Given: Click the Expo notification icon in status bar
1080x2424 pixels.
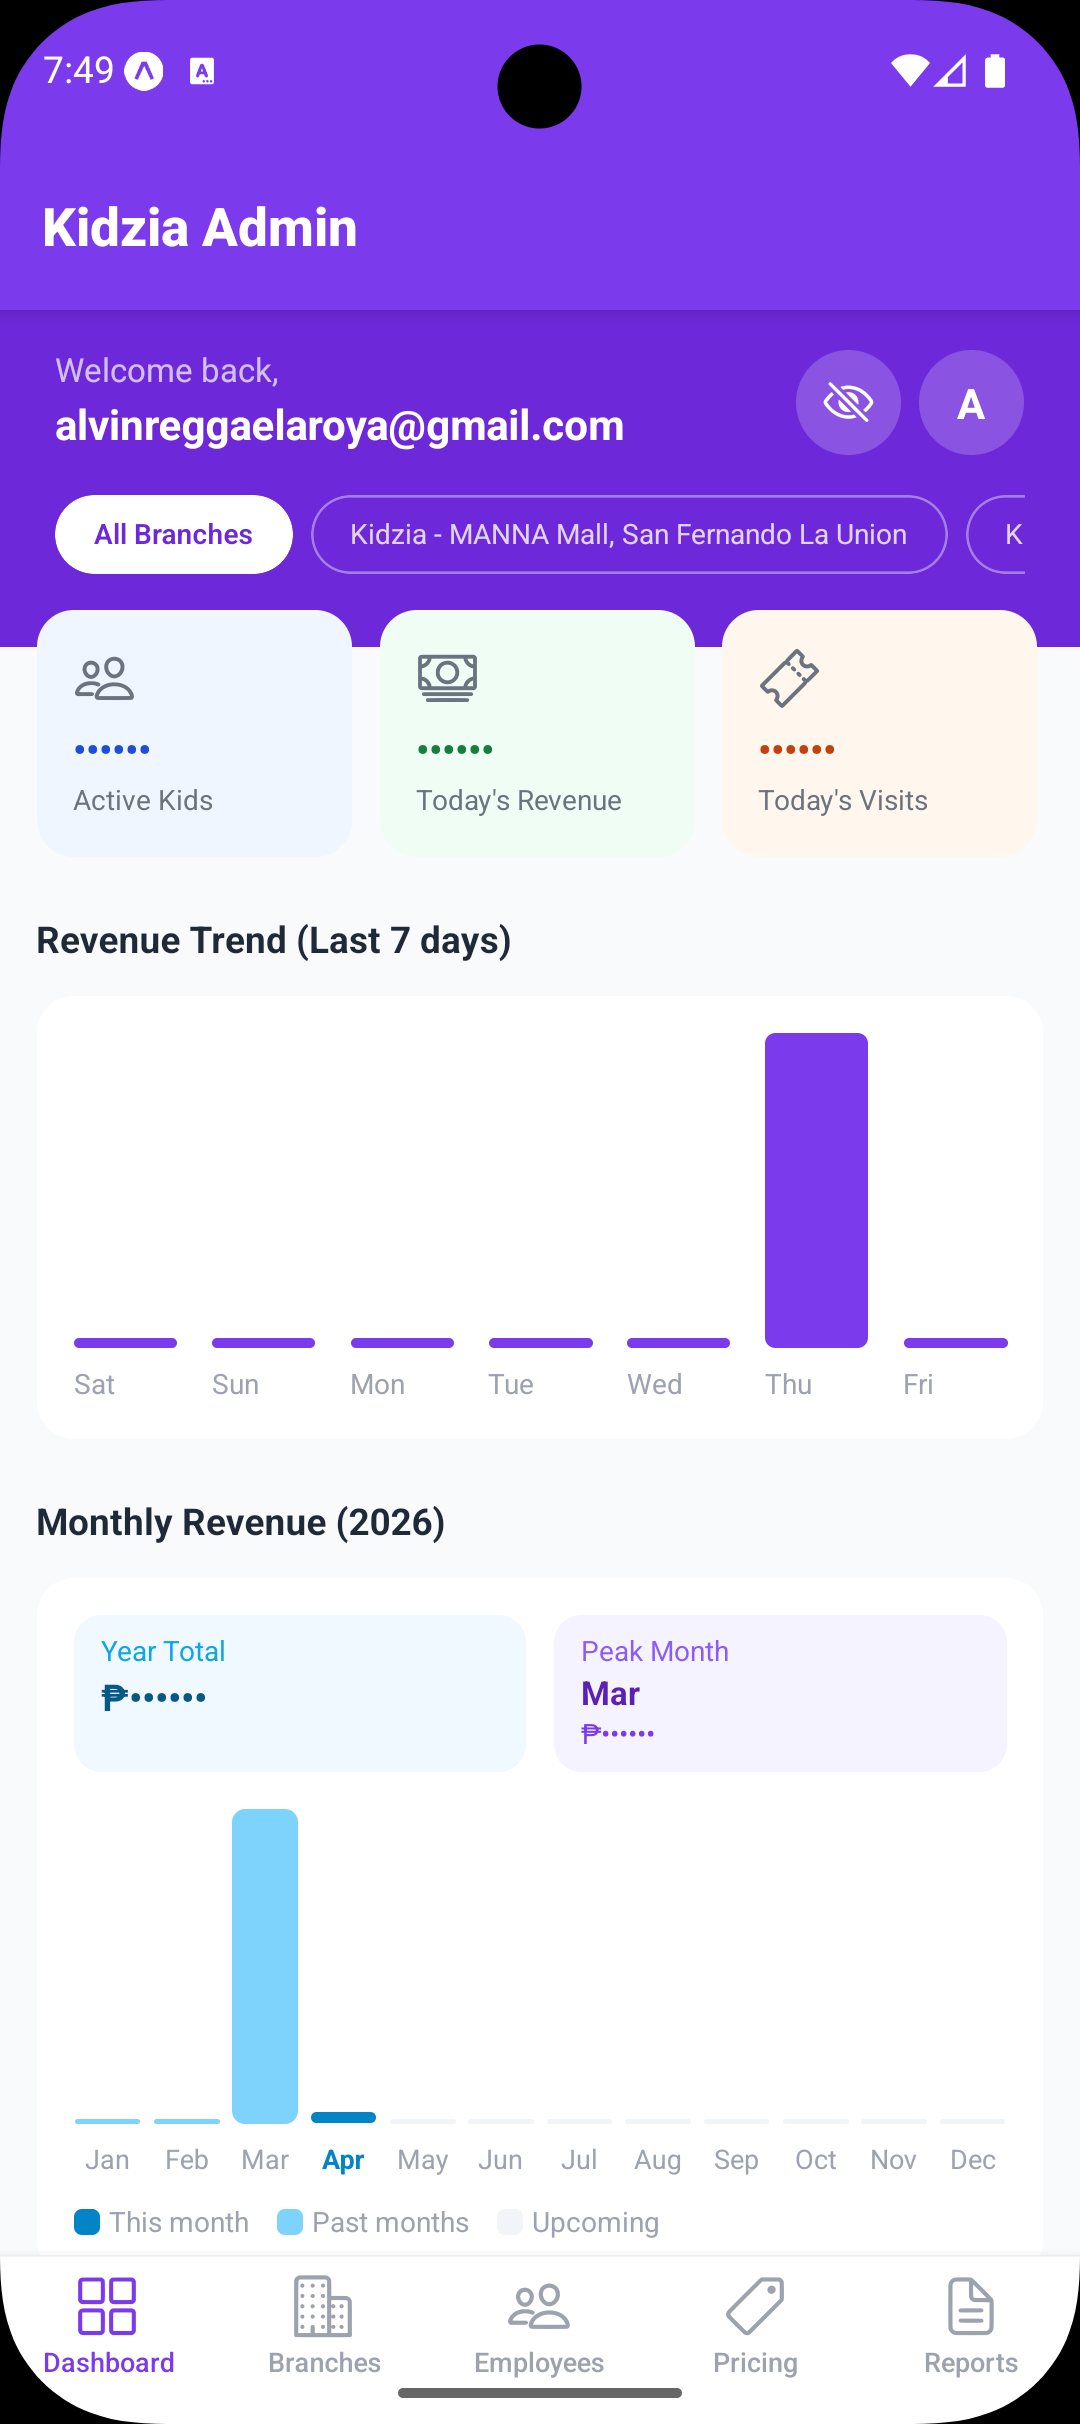Looking at the screenshot, I should pyautogui.click(x=144, y=71).
